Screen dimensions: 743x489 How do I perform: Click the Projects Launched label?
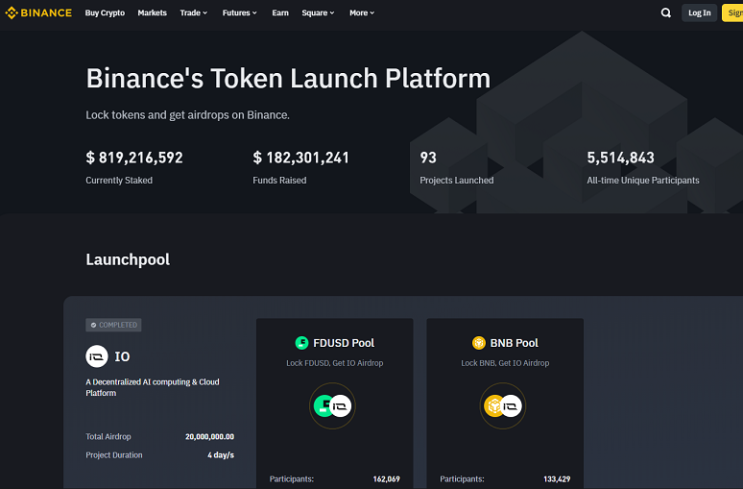(457, 180)
